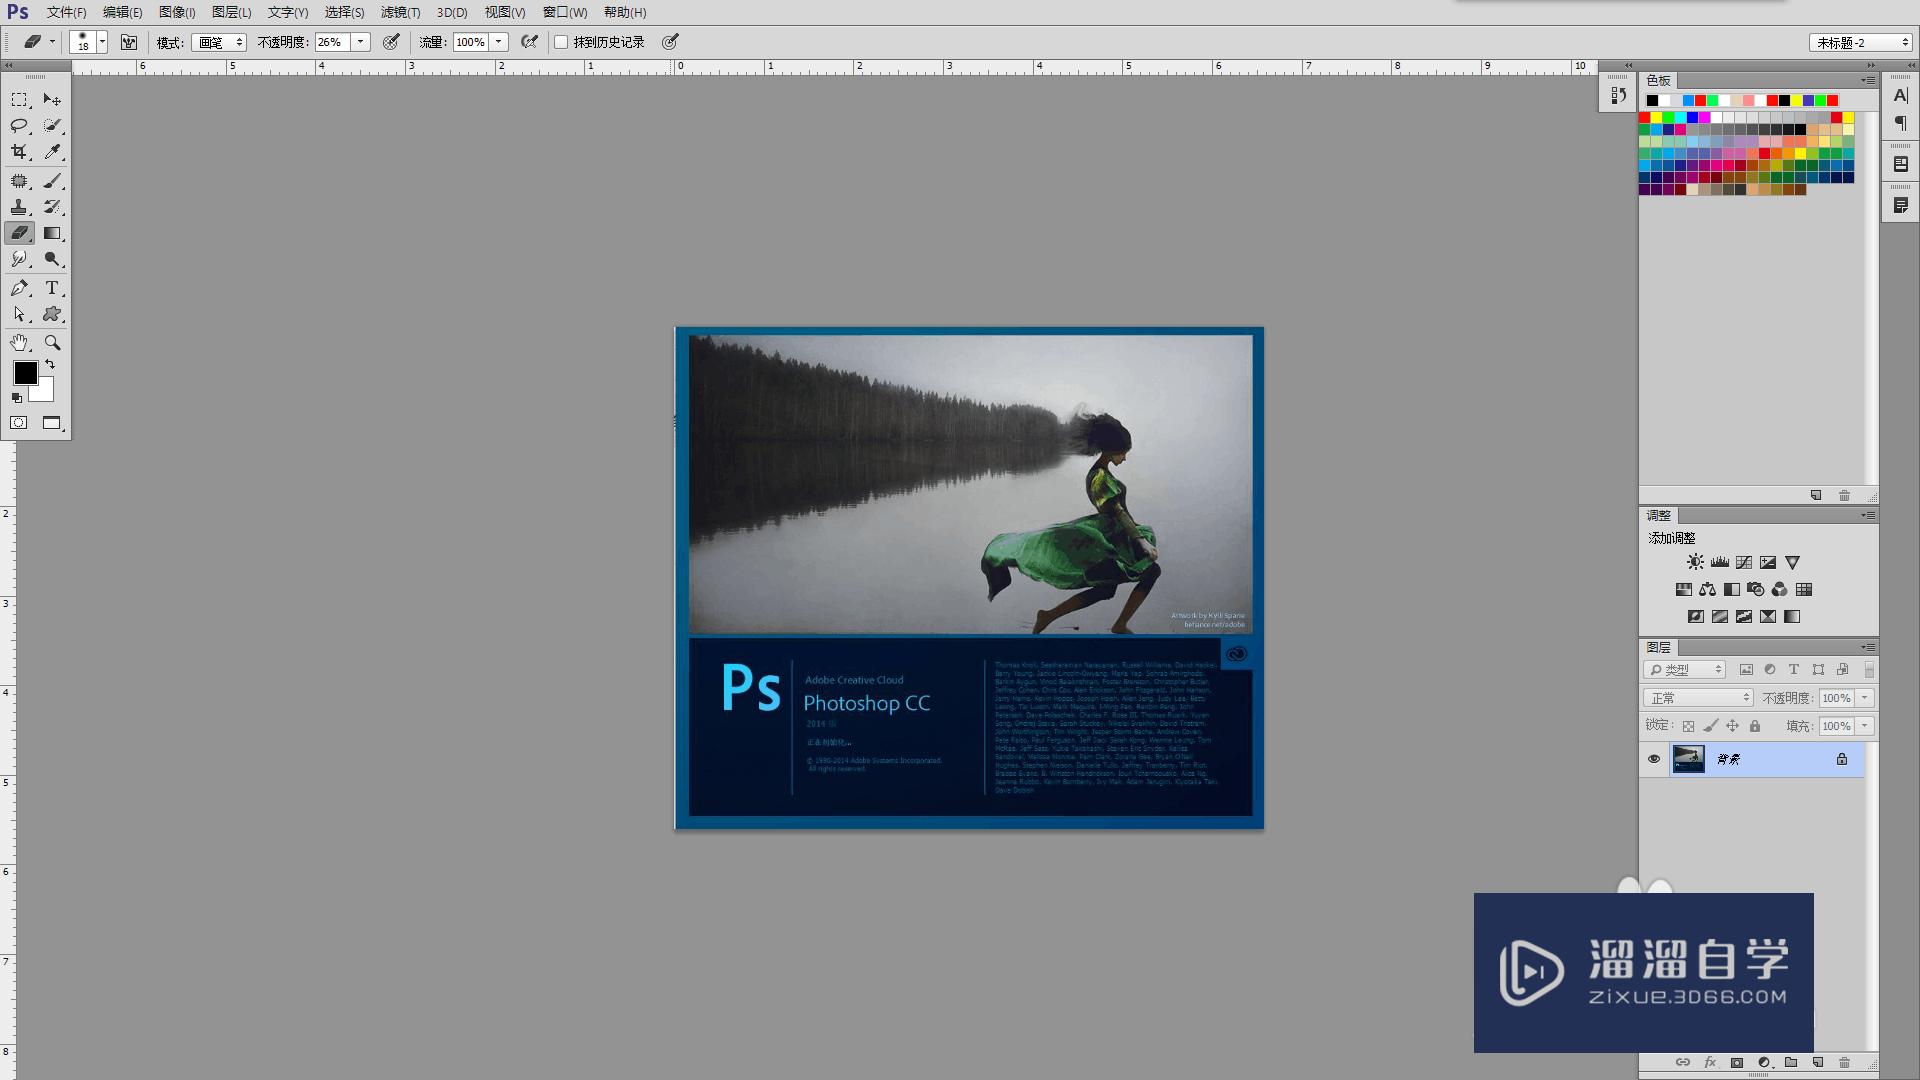Select the Clone Stamp tool
Screen dimensions: 1920x1080
pyautogui.click(x=19, y=207)
